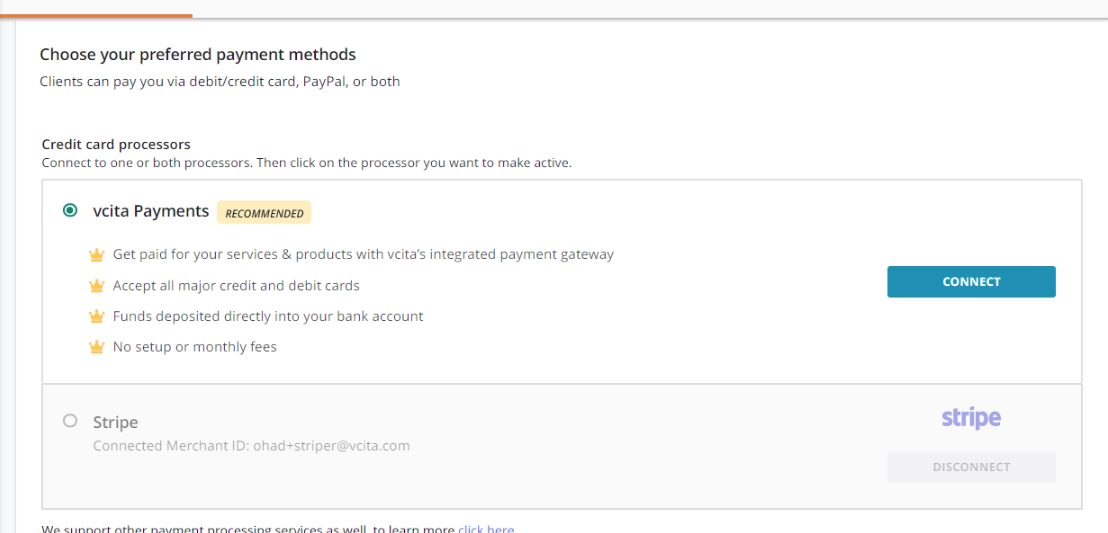
Task: Click crown icon beside No setup fees
Action: pos(97,347)
